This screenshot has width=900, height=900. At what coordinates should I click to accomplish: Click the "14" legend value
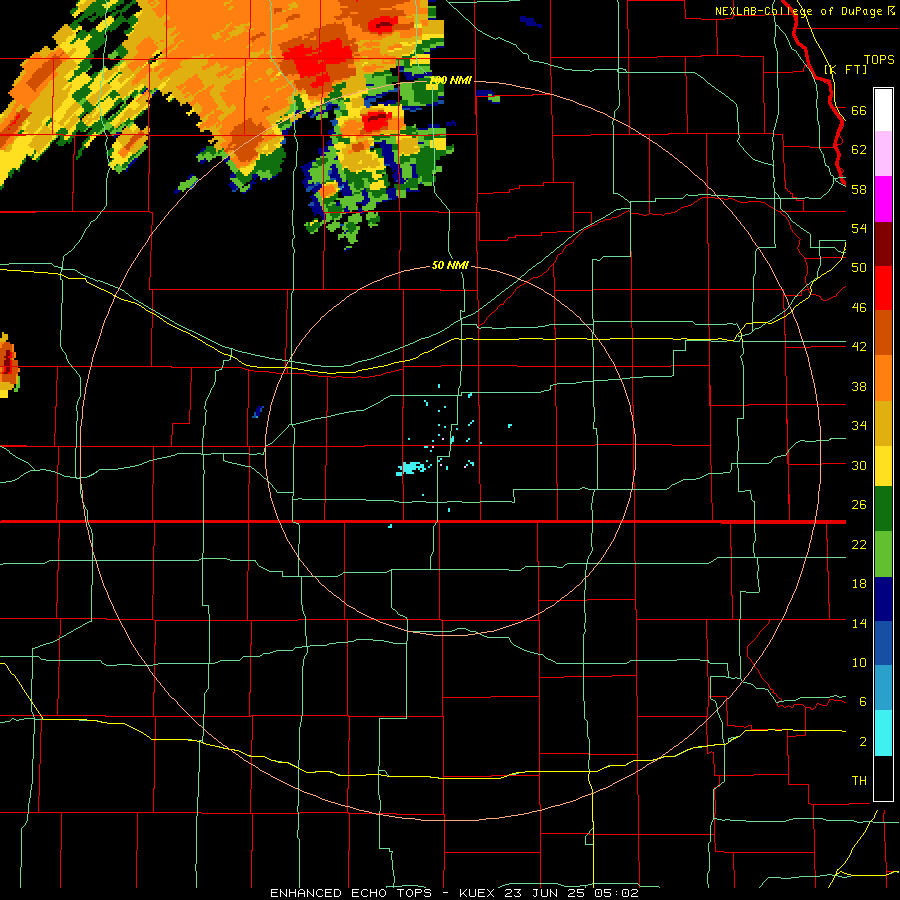[859, 623]
